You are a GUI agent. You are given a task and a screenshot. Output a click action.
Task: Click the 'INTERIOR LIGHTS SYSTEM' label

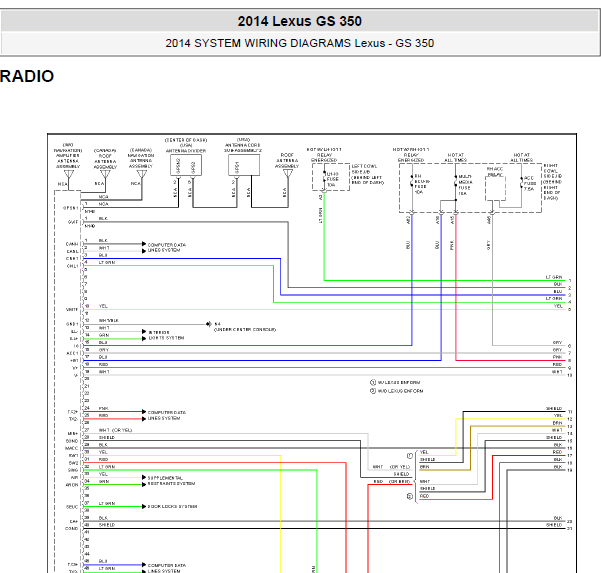[x=166, y=335]
